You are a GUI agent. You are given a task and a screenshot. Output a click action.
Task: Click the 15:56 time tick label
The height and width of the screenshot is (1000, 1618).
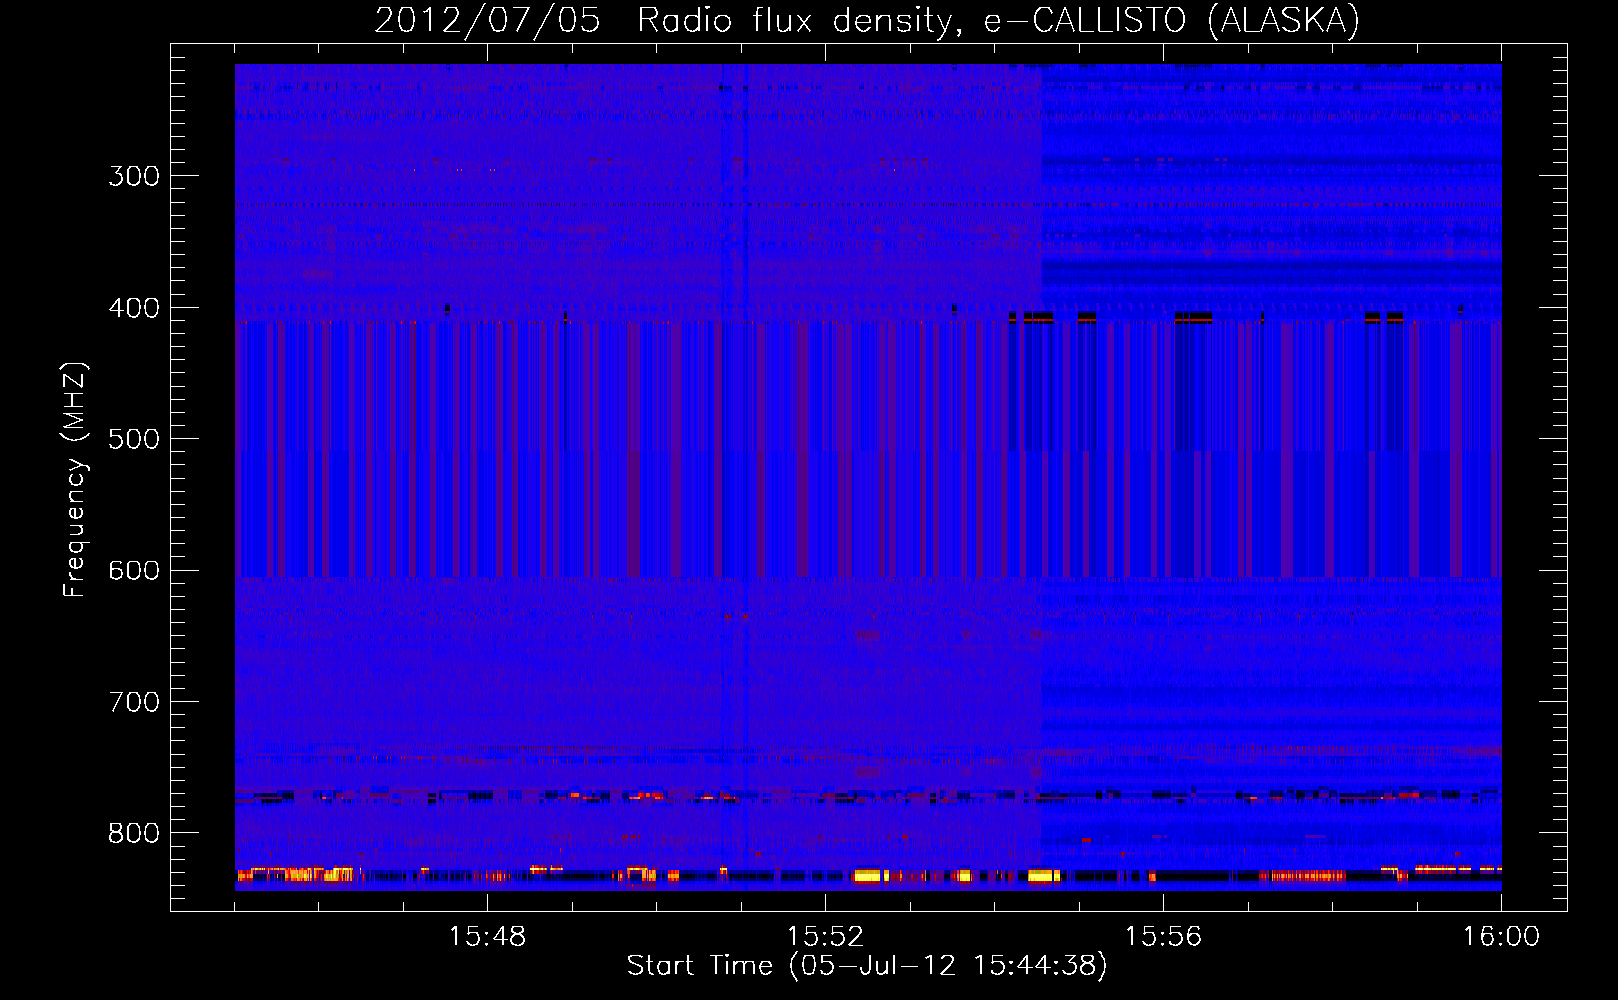point(1163,937)
